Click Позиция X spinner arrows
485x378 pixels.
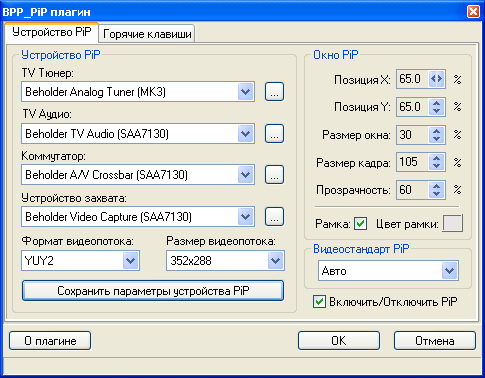(x=437, y=79)
